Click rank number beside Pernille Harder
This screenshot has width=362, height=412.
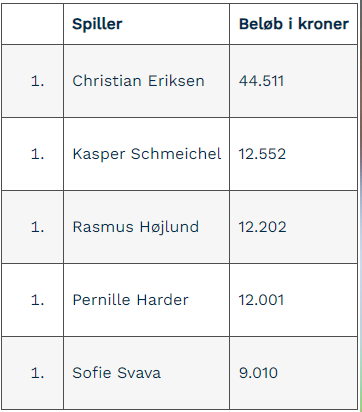37,300
